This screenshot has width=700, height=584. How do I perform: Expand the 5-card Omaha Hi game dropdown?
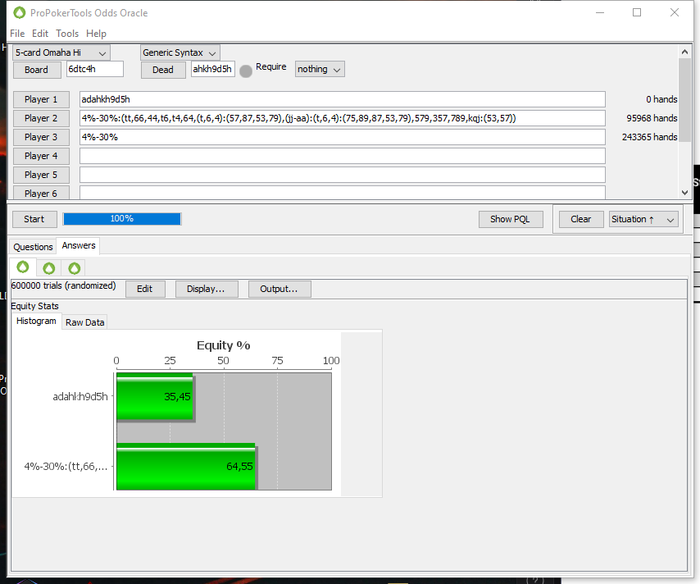click(61, 53)
